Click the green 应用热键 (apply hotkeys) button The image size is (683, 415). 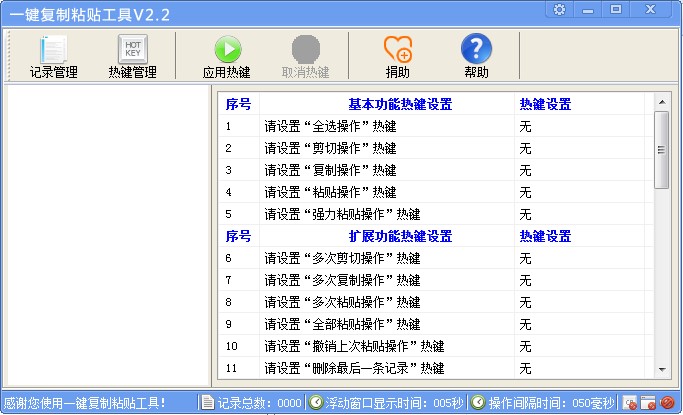point(227,56)
